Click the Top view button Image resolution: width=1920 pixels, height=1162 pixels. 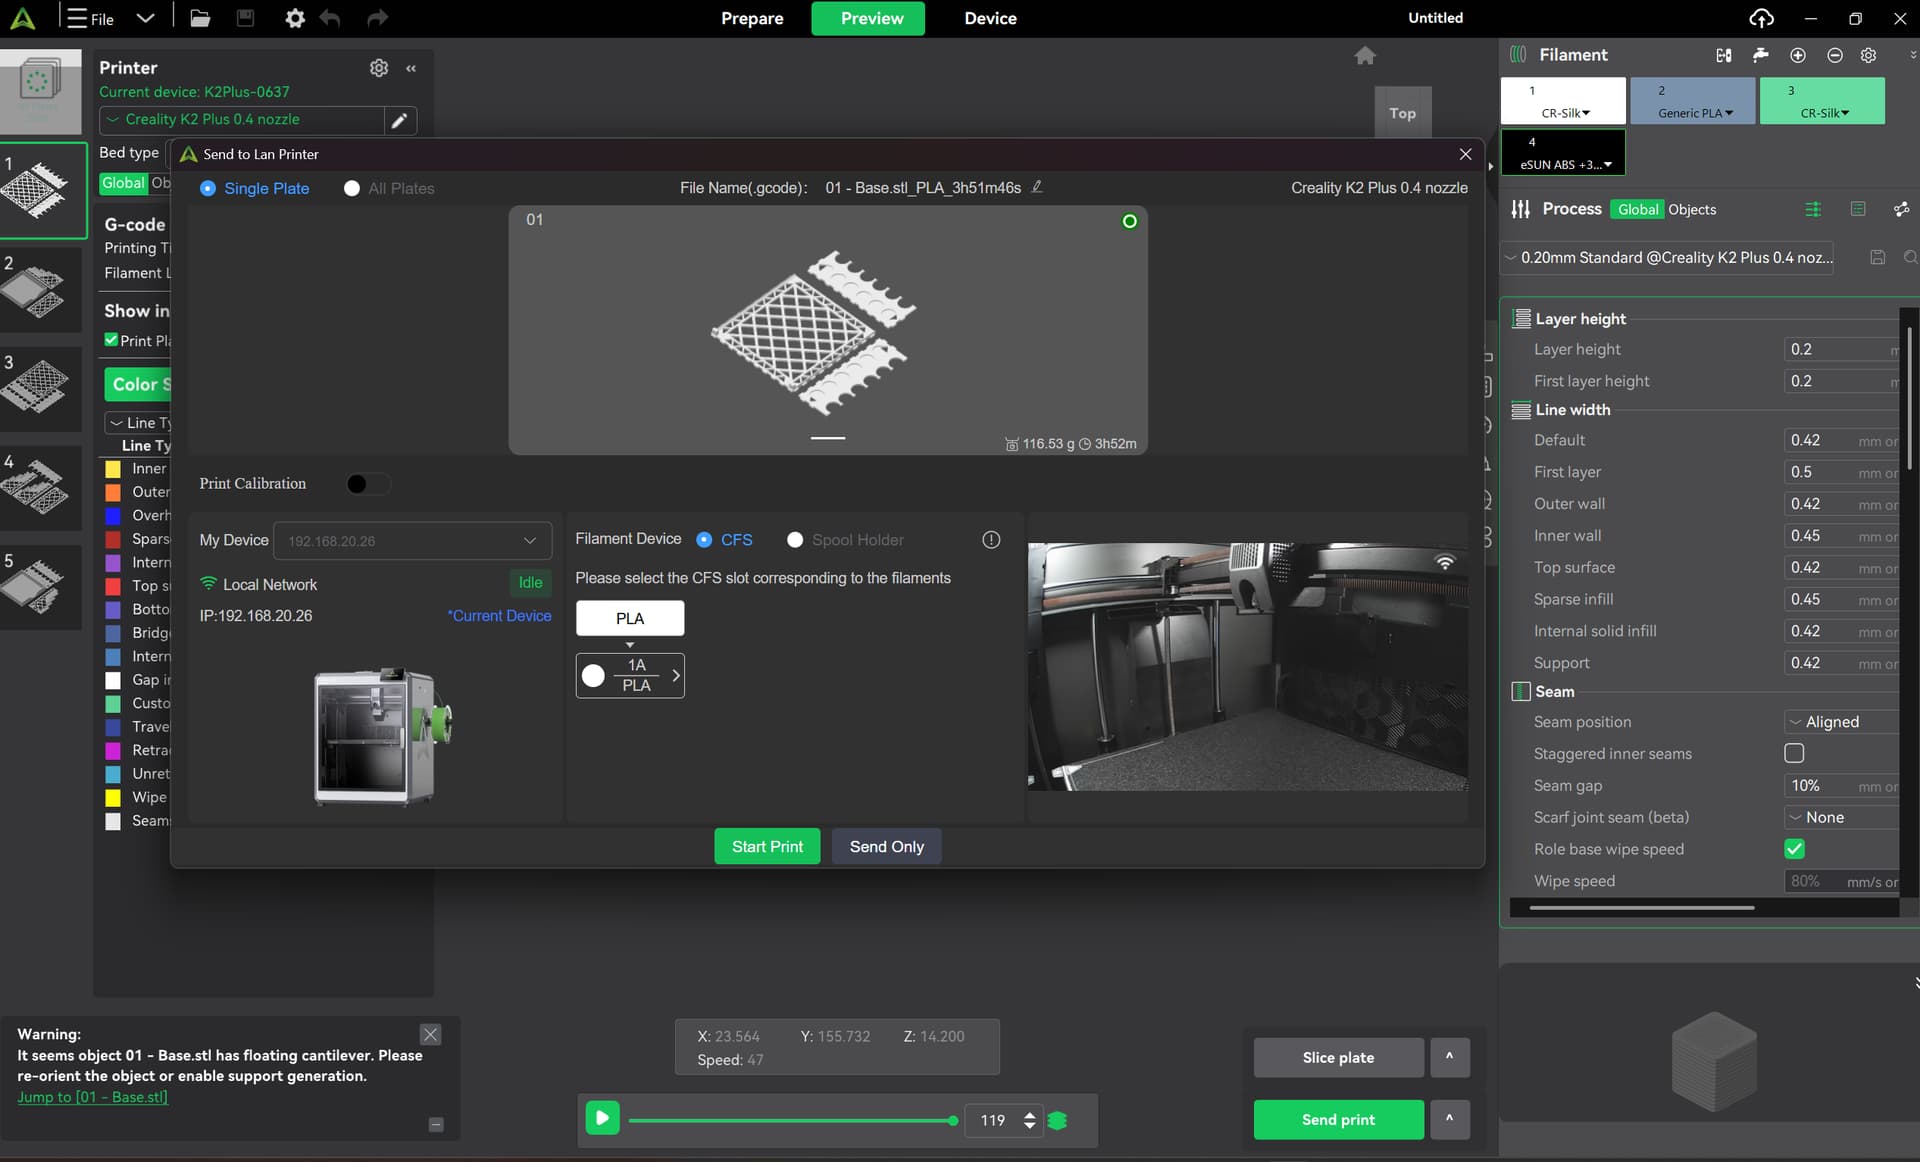tap(1402, 113)
